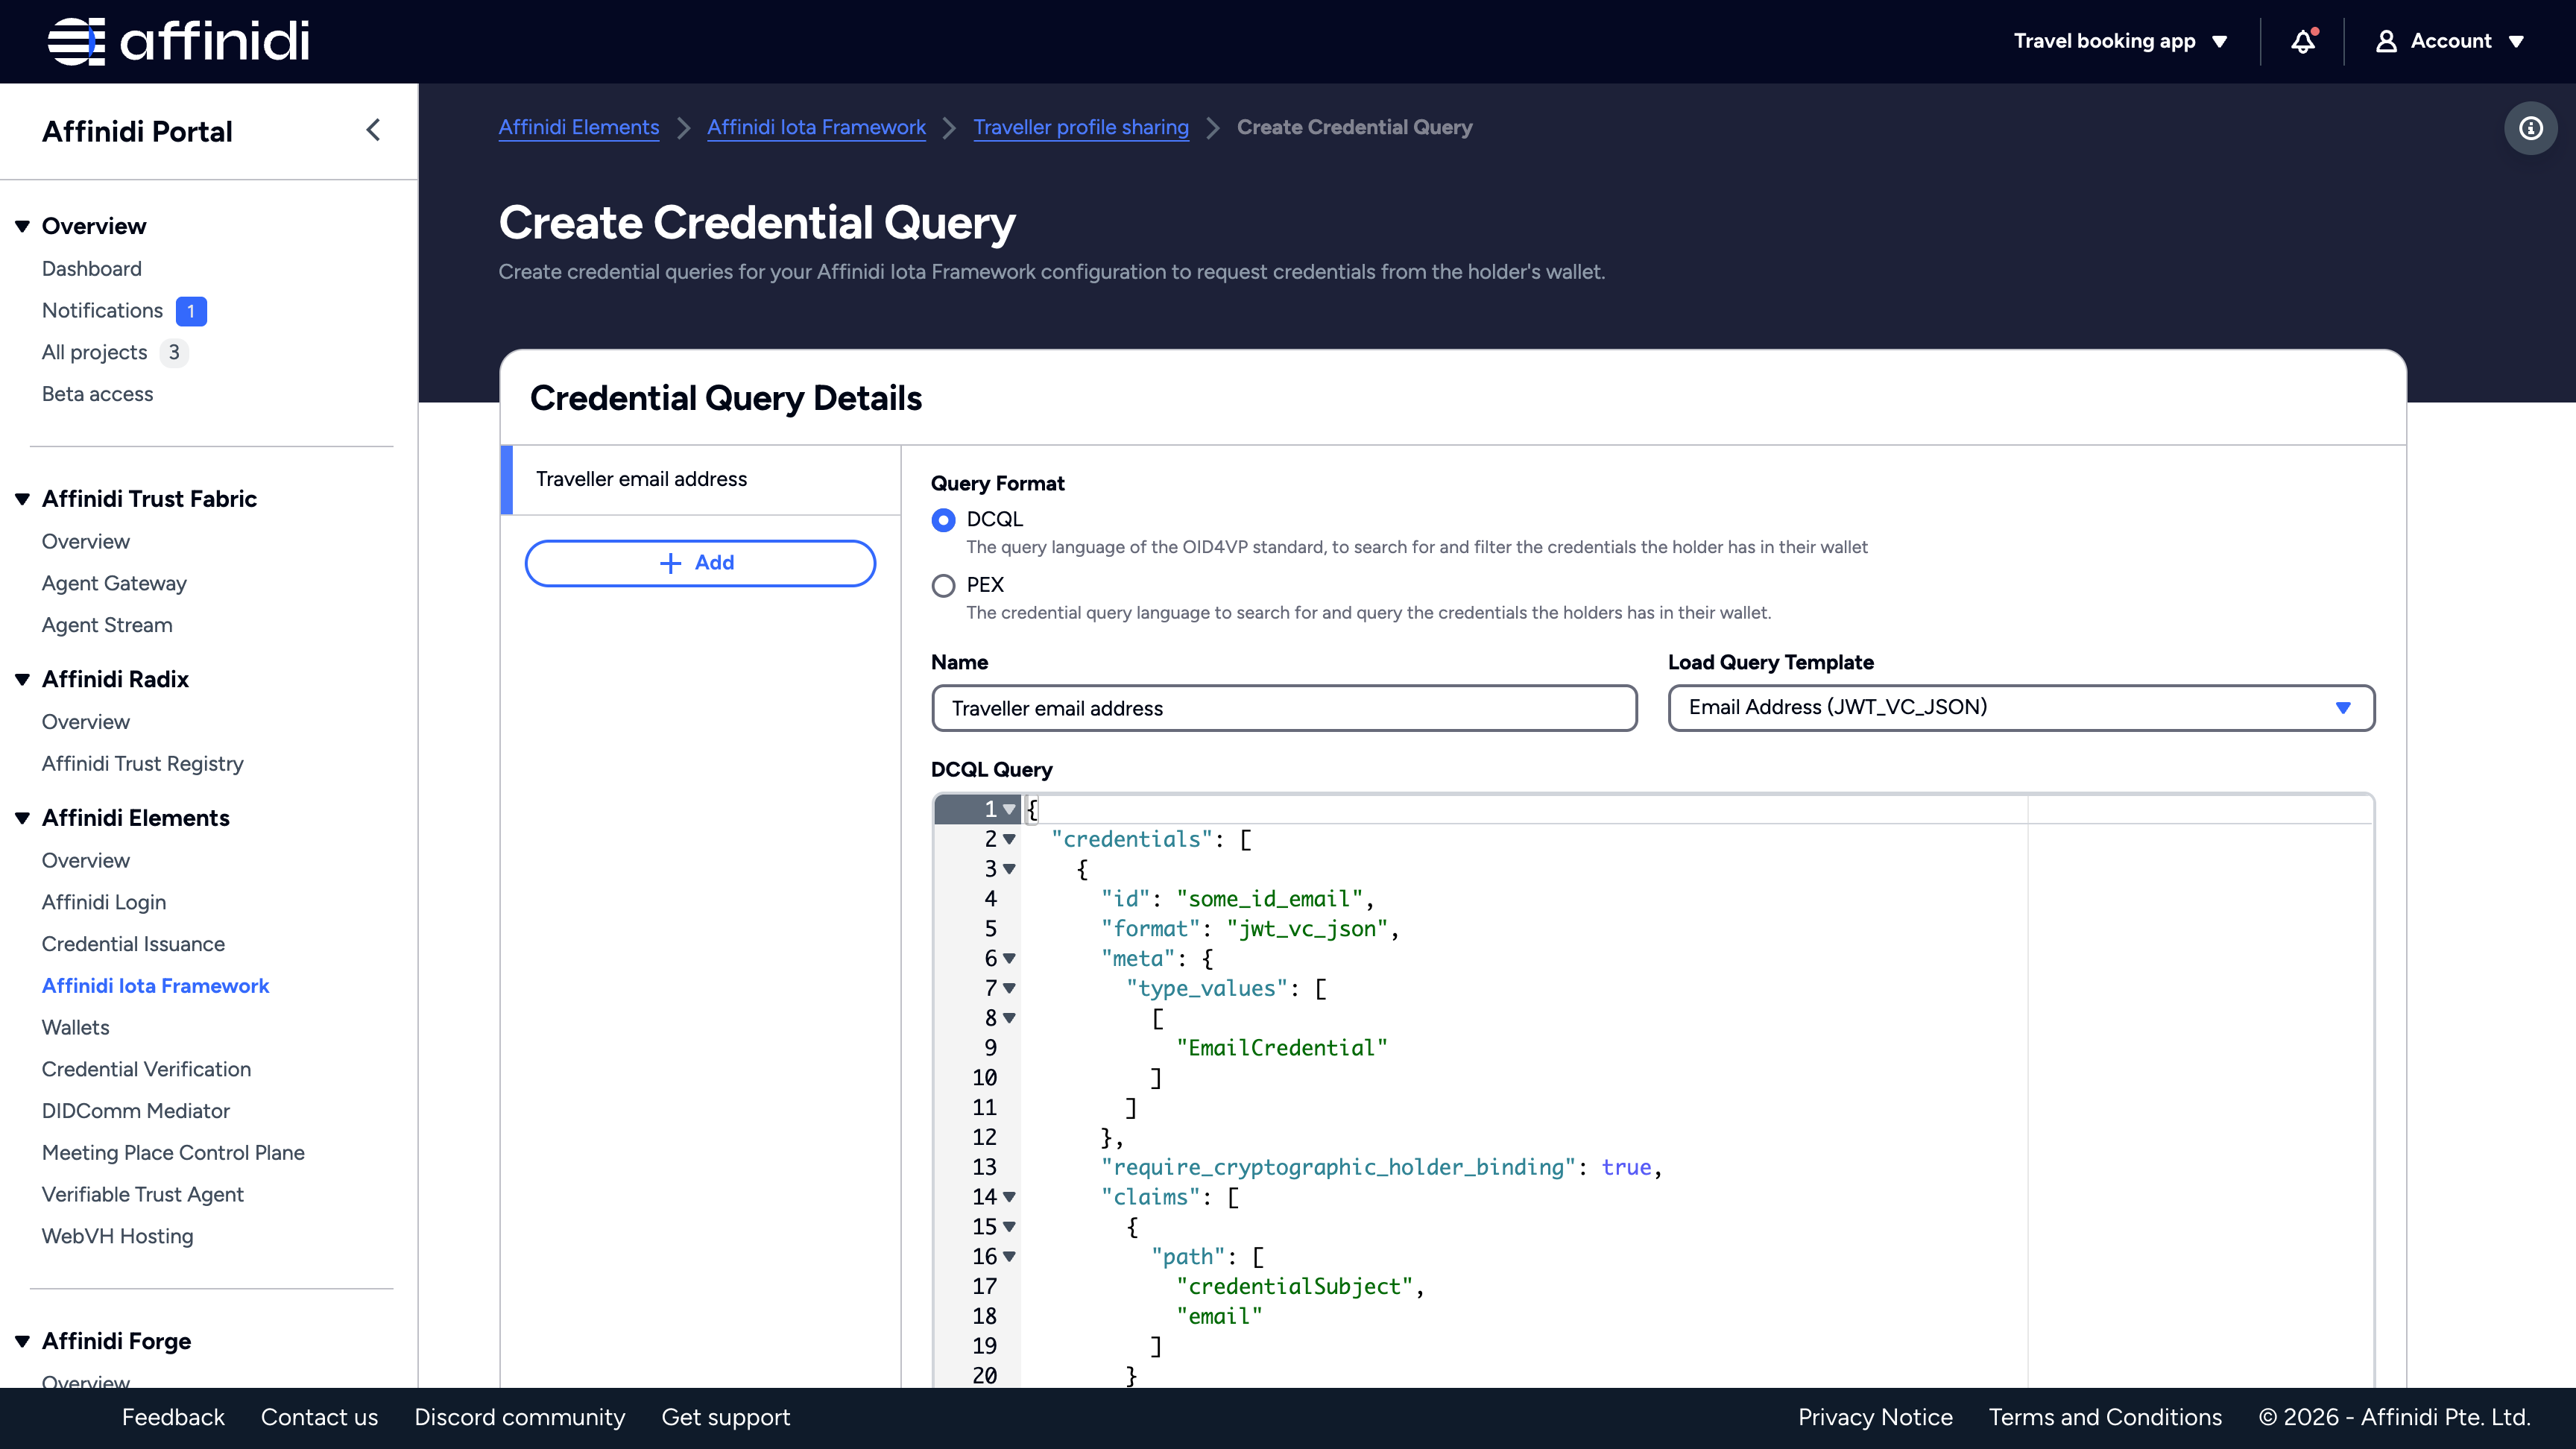Open DIDComm Mediator page
The height and width of the screenshot is (1449, 2576).
coord(135,1111)
